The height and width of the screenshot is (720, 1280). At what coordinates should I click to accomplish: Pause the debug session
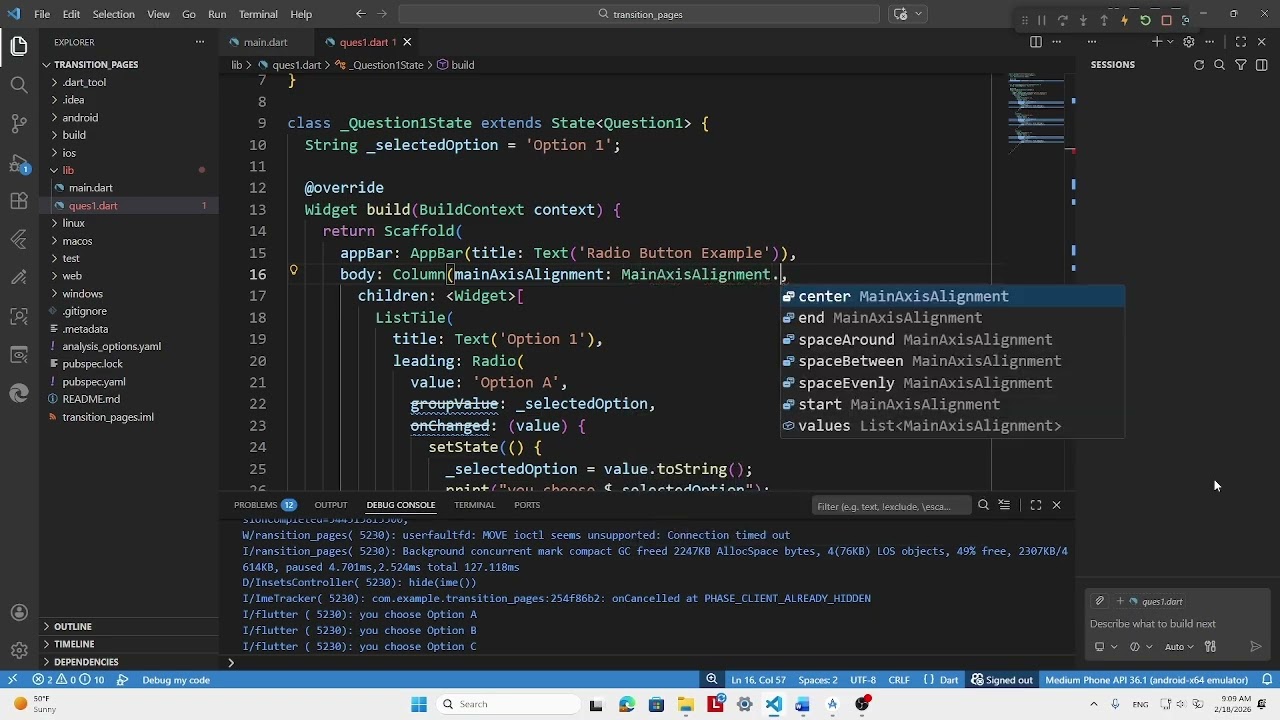coord(1041,20)
